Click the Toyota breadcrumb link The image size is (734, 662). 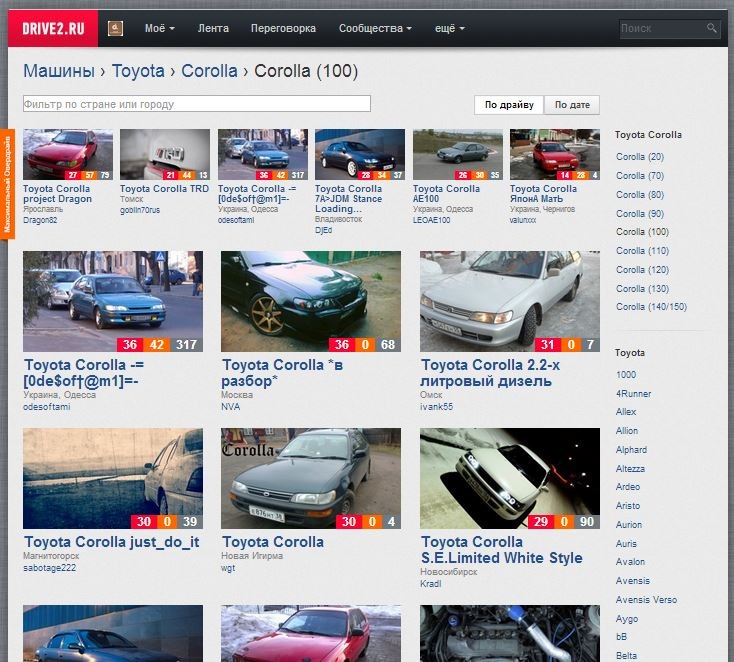(x=138, y=71)
